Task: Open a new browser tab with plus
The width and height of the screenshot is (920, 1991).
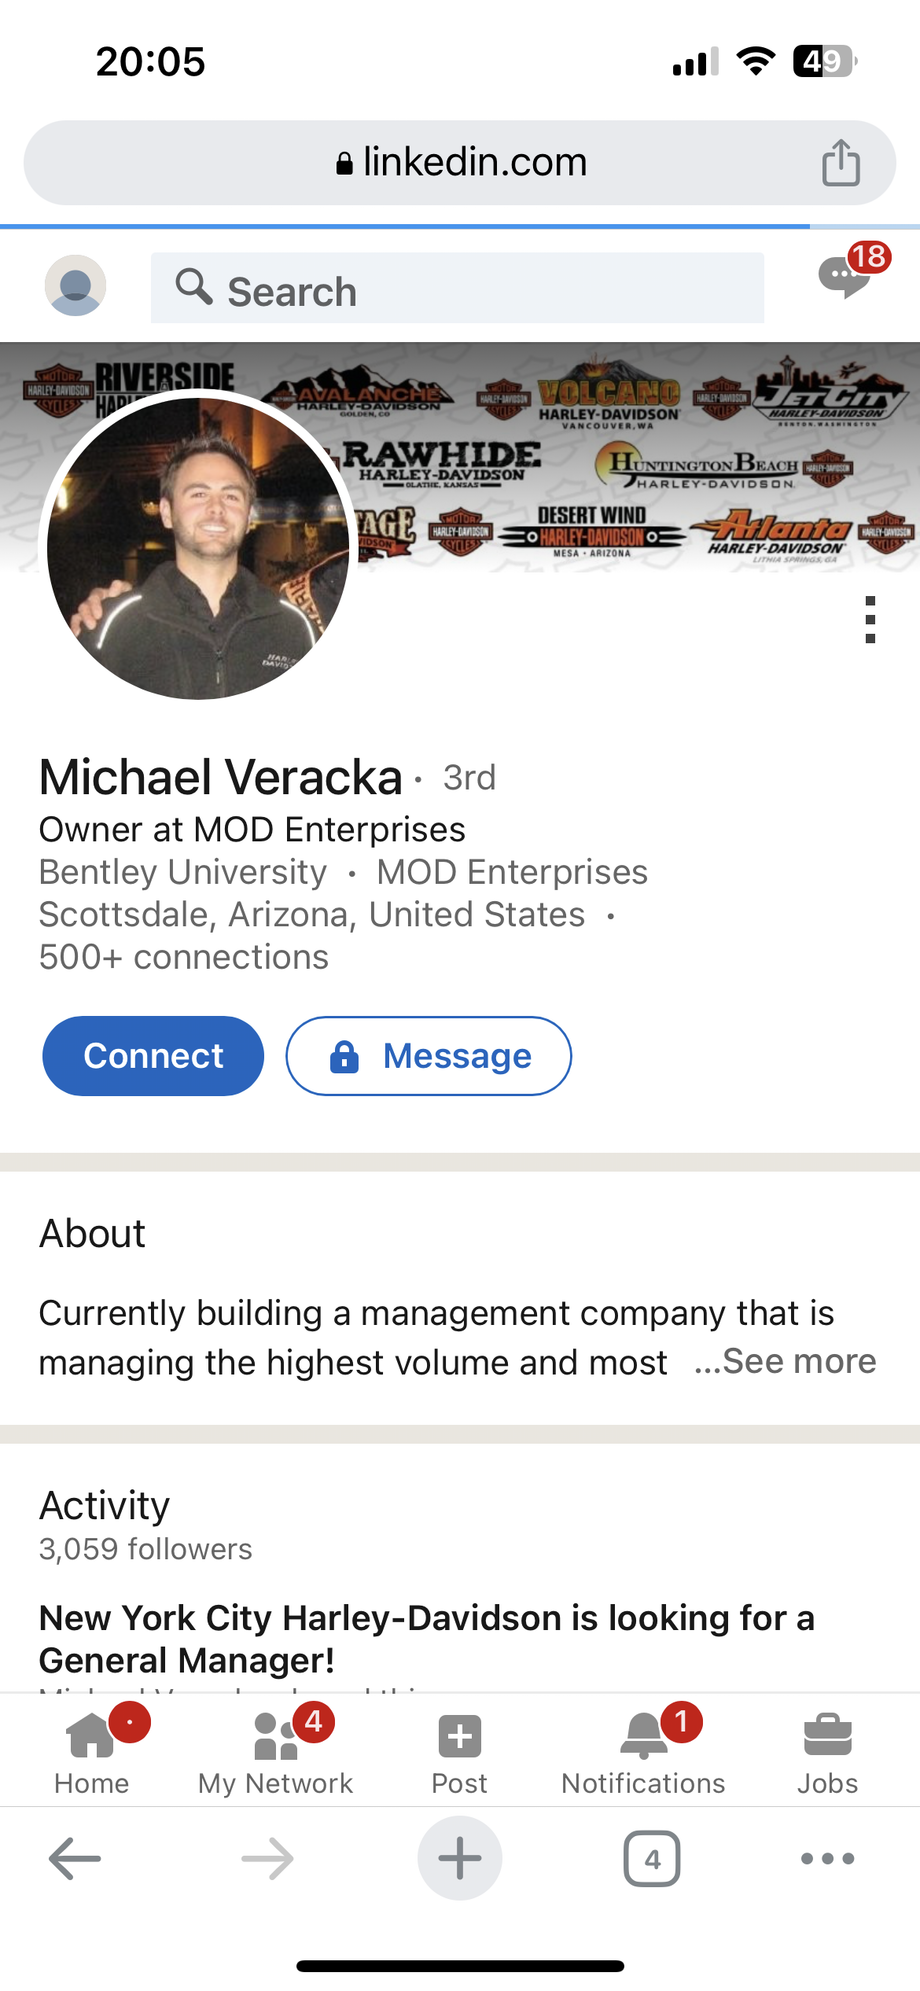Action: (x=460, y=1859)
